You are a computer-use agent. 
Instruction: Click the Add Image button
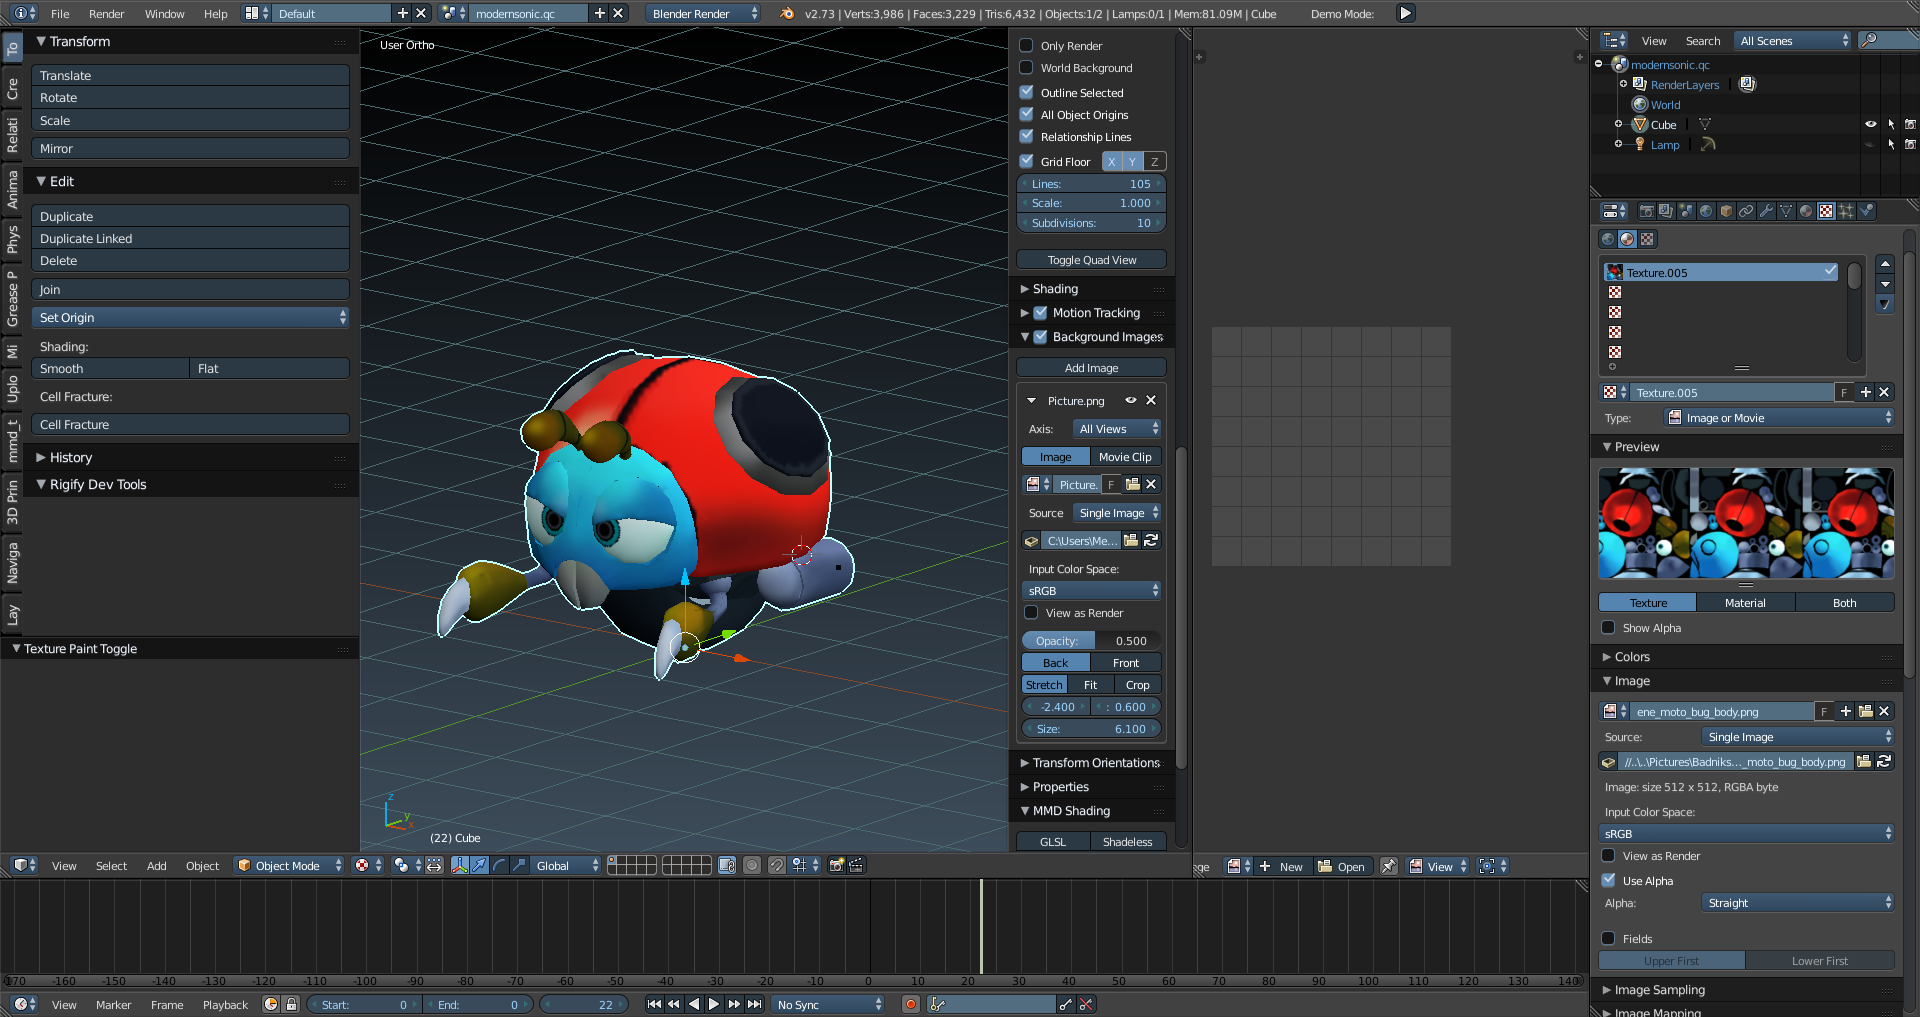[x=1091, y=367]
